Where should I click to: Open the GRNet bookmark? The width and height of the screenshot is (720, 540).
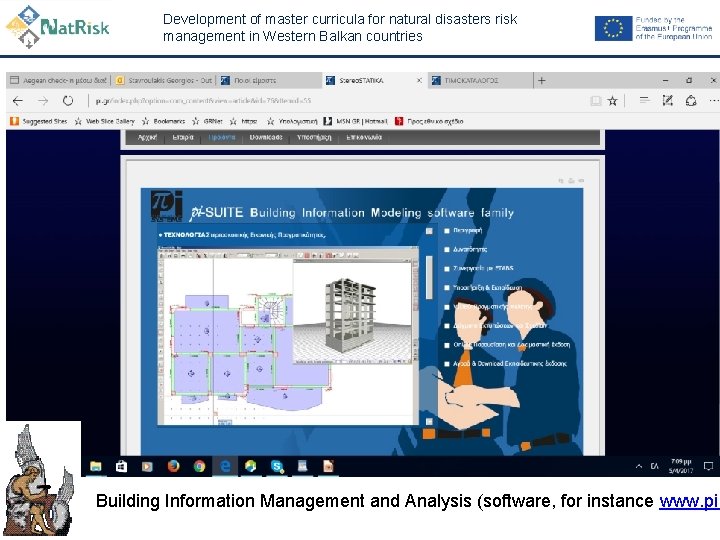(x=208, y=121)
